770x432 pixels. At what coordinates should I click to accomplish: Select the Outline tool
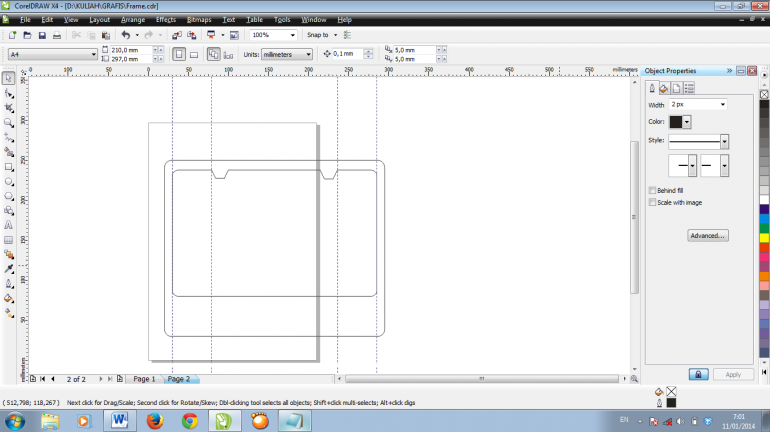[8, 284]
